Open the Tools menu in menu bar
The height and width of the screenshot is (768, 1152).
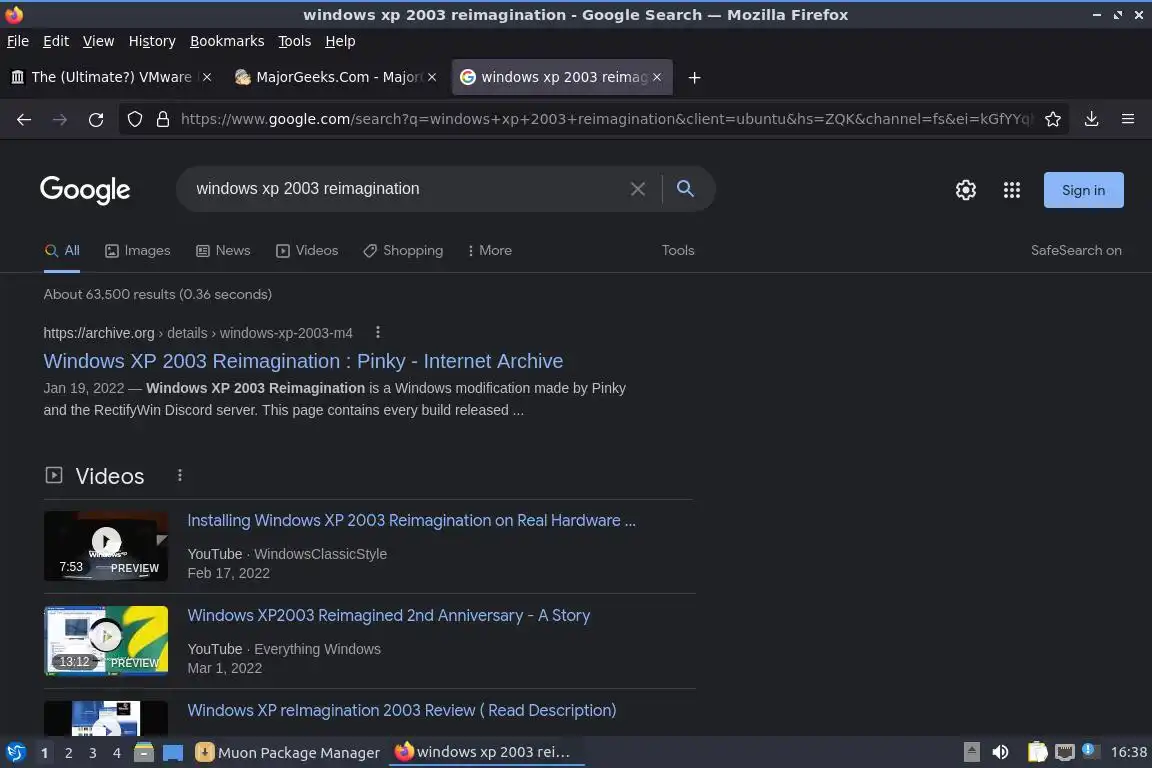point(295,41)
